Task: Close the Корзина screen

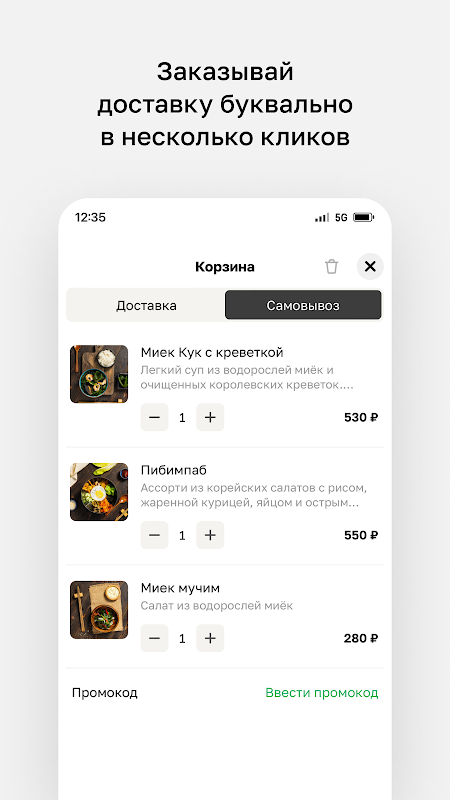Action: click(x=370, y=266)
